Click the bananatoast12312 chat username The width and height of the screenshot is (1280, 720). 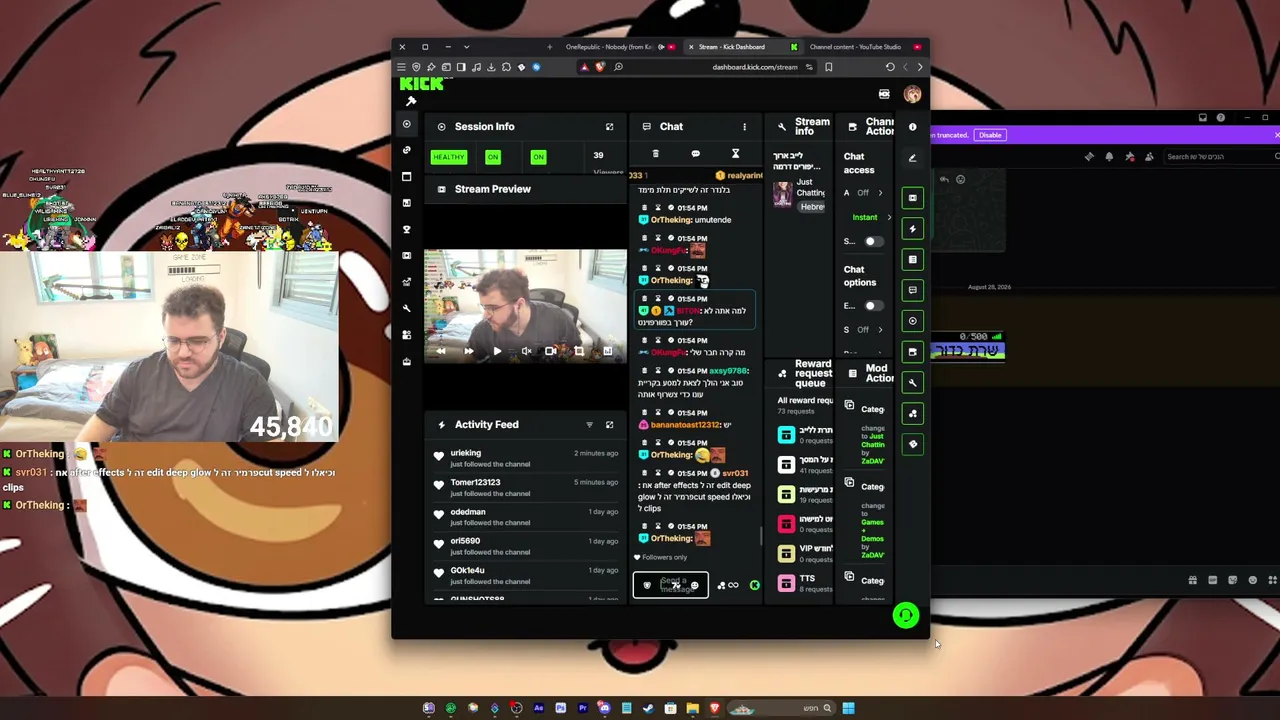tap(685, 425)
